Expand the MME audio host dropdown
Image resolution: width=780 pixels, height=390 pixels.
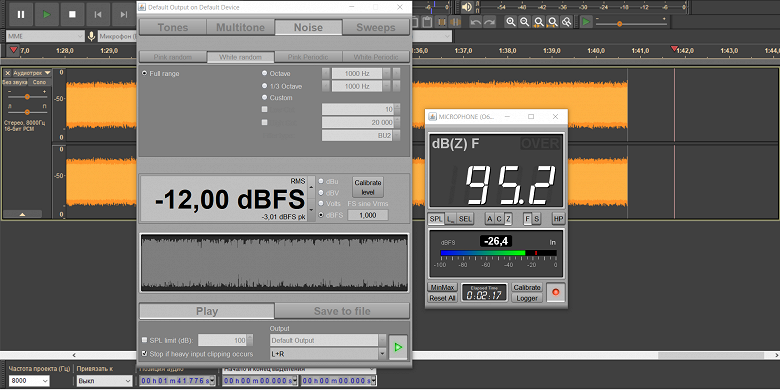click(45, 36)
